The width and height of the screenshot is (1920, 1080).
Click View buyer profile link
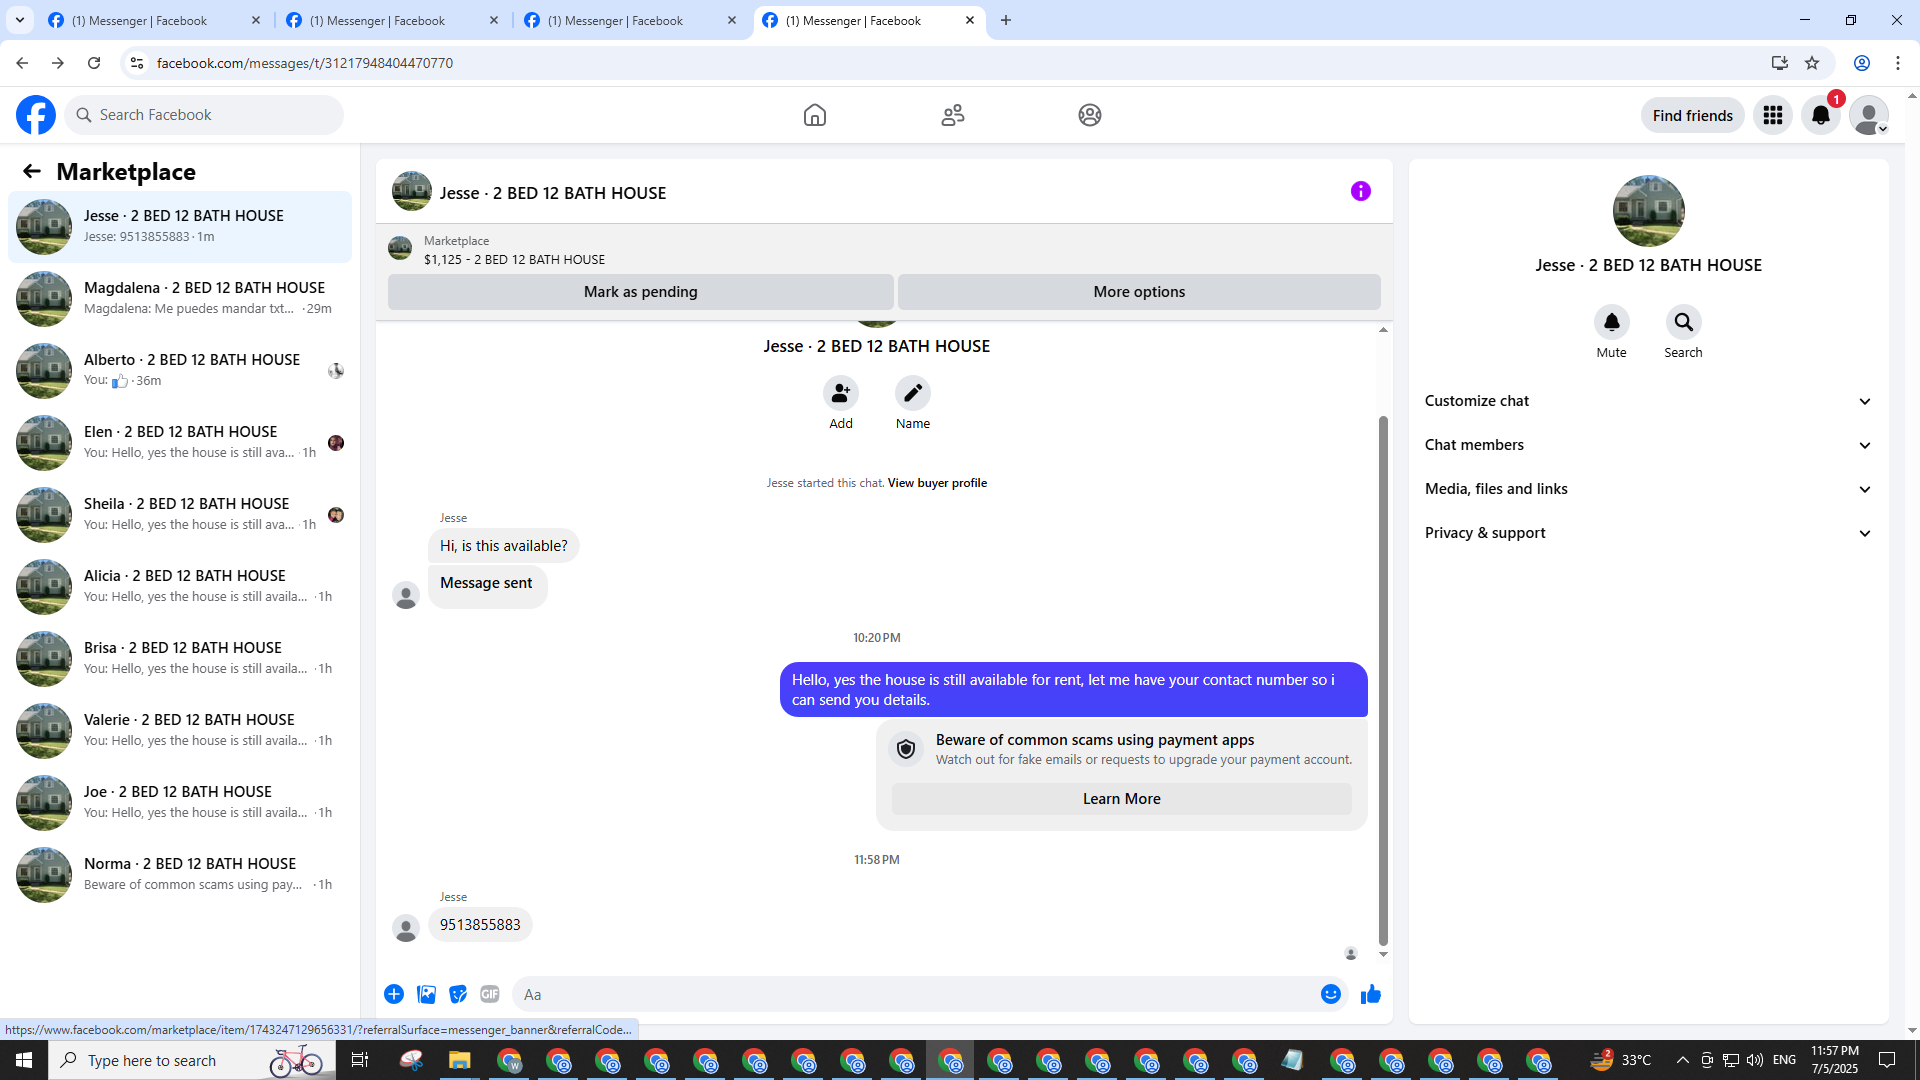pyautogui.click(x=936, y=483)
